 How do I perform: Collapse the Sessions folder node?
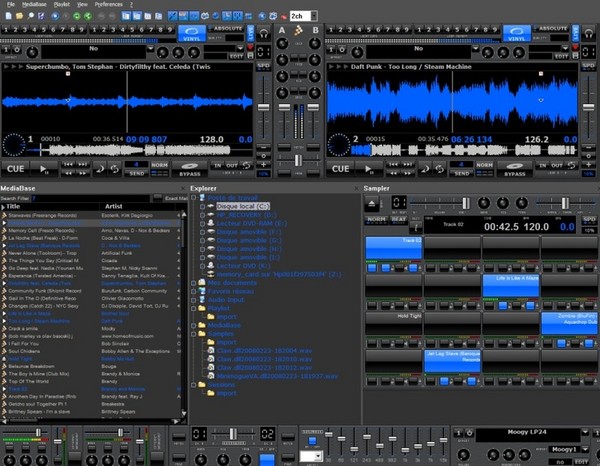tap(194, 385)
